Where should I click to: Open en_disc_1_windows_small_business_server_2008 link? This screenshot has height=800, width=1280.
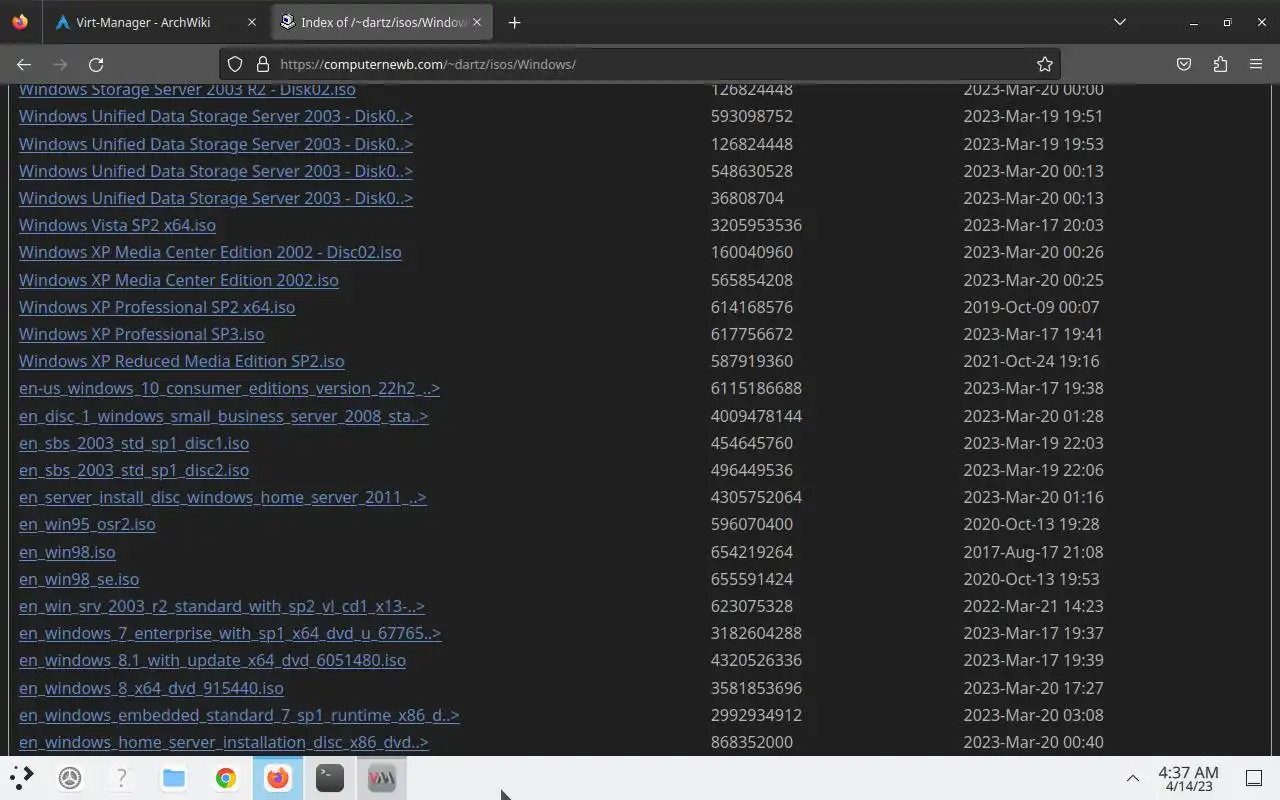point(224,416)
